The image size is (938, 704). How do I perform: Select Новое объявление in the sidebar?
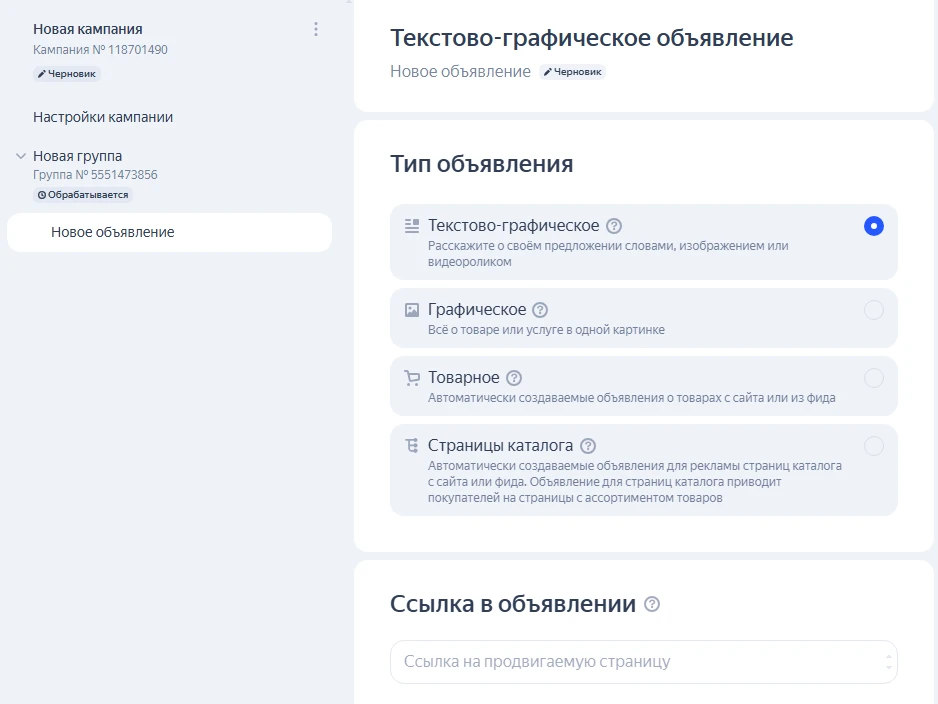coord(113,232)
